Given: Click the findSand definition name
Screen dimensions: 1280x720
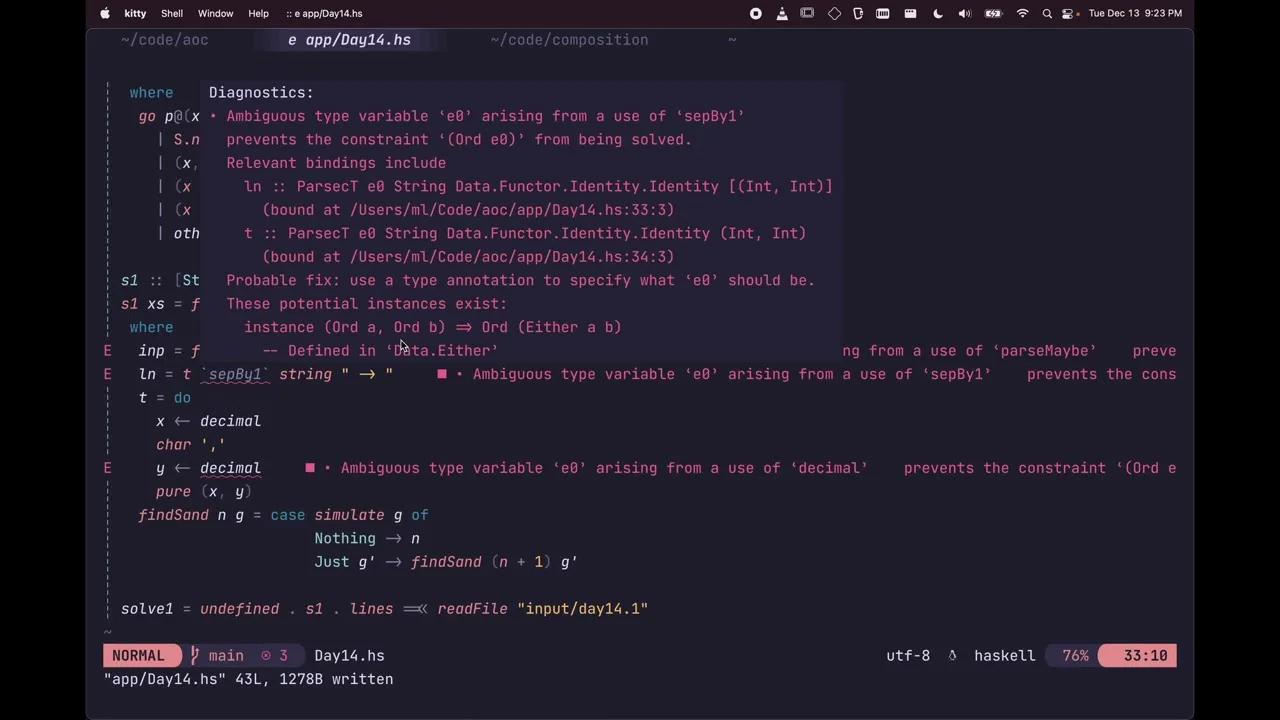Looking at the screenshot, I should (x=174, y=515).
